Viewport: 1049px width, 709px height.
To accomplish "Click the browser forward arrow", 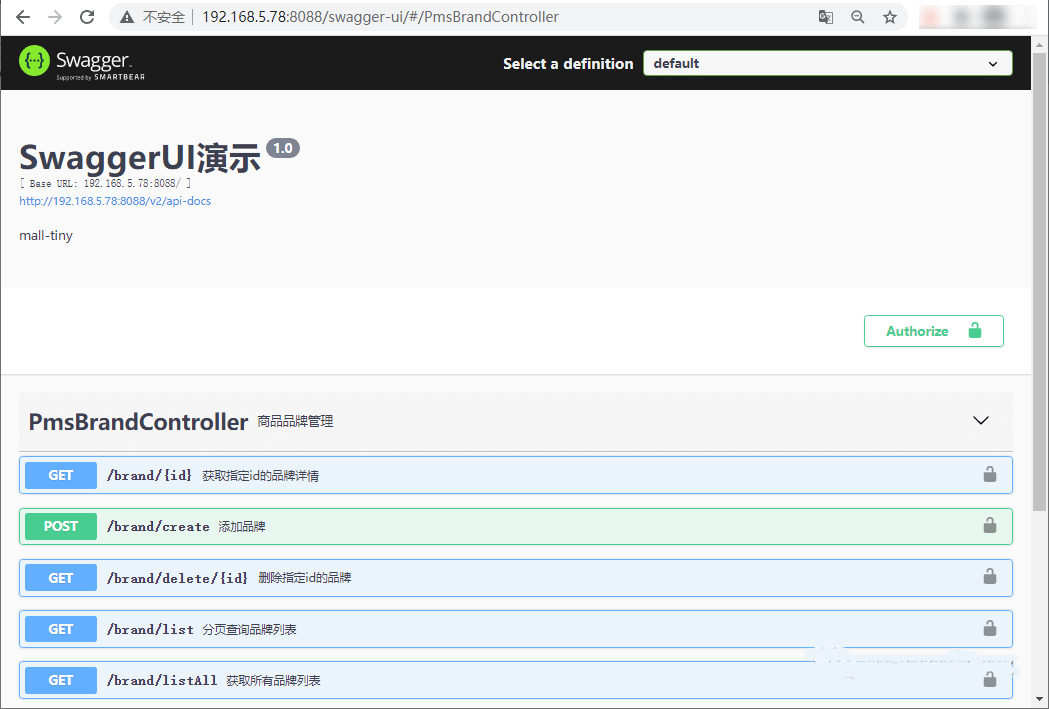I will tap(55, 17).
